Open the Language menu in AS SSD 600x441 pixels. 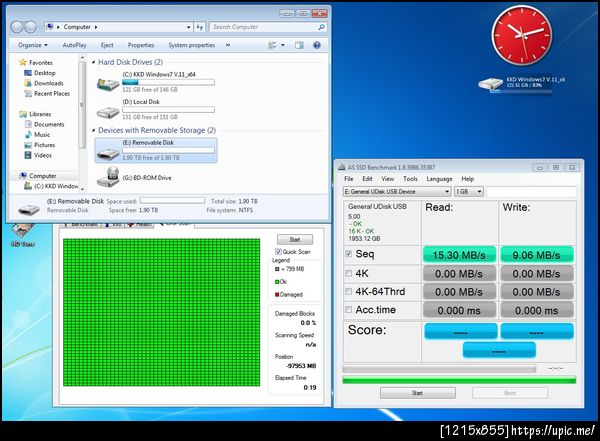coord(439,179)
